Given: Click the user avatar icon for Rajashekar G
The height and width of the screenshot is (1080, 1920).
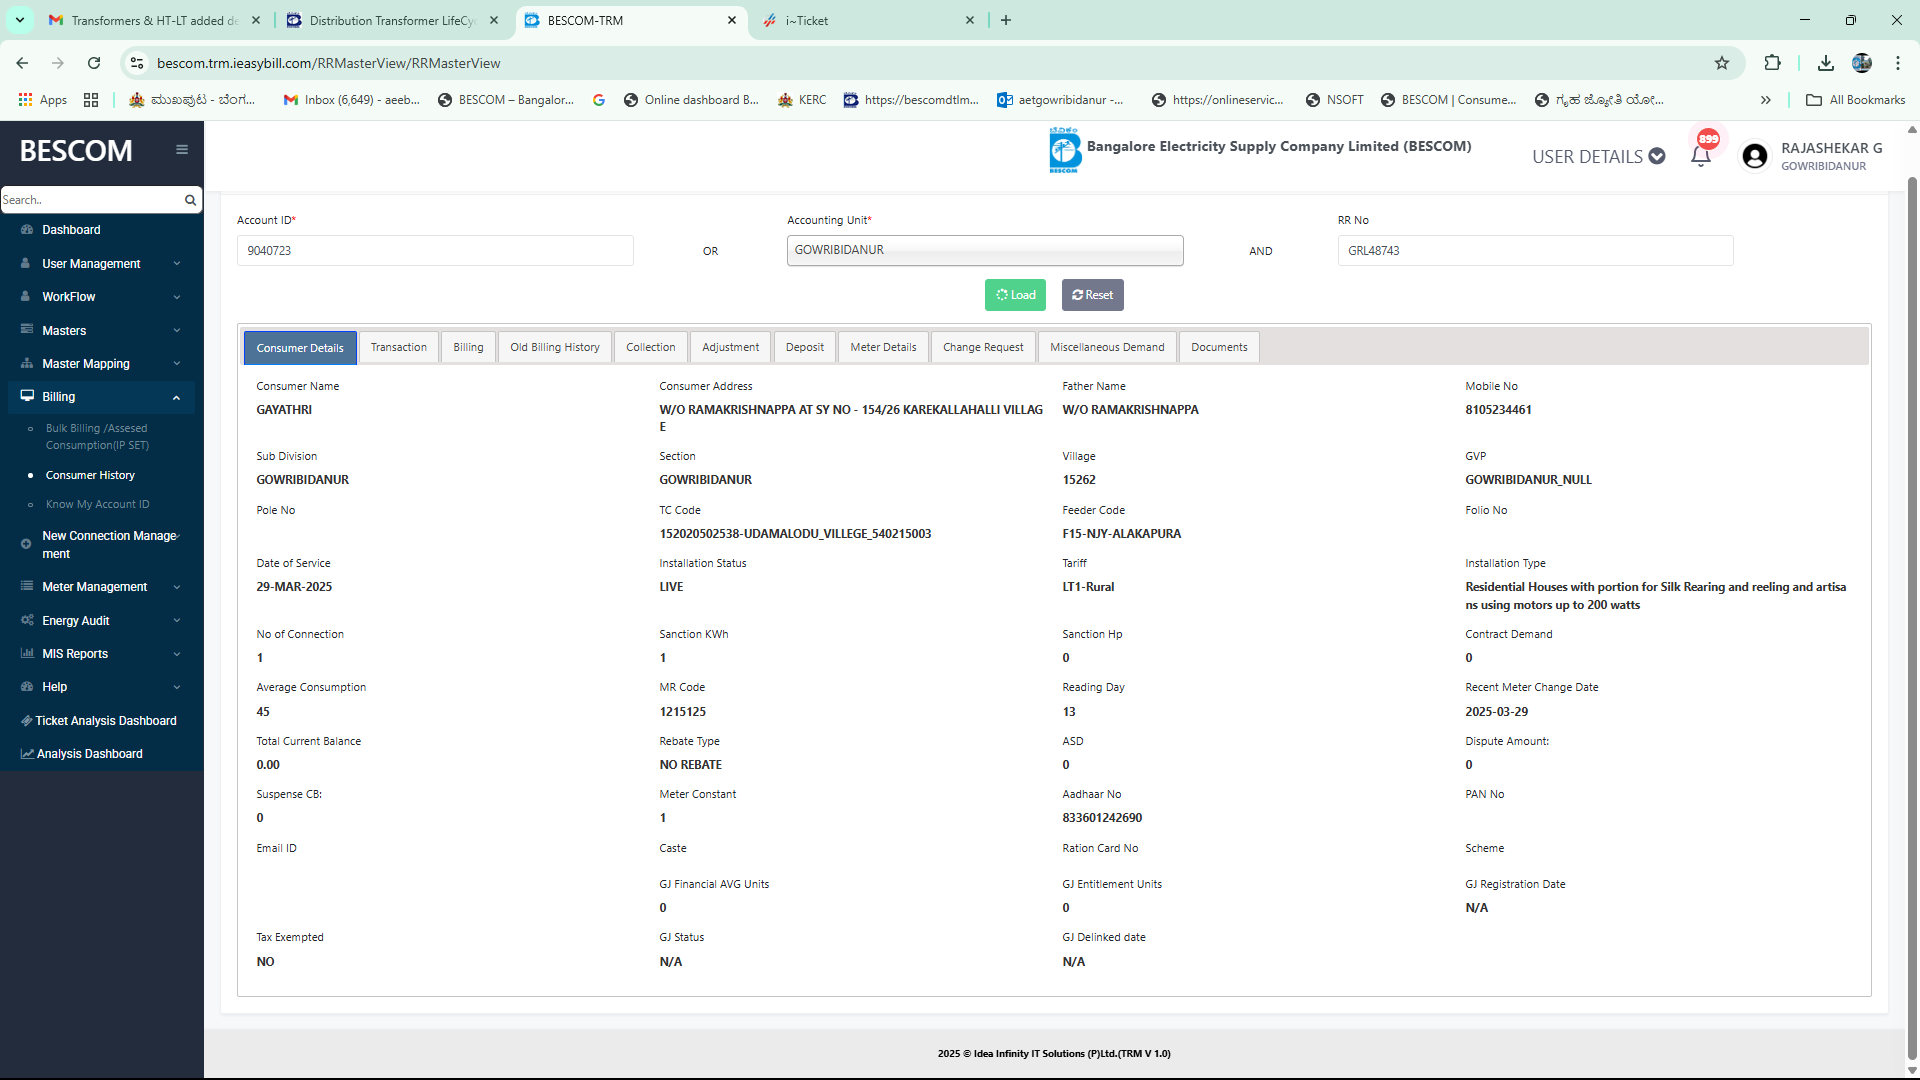Looking at the screenshot, I should 1754,156.
